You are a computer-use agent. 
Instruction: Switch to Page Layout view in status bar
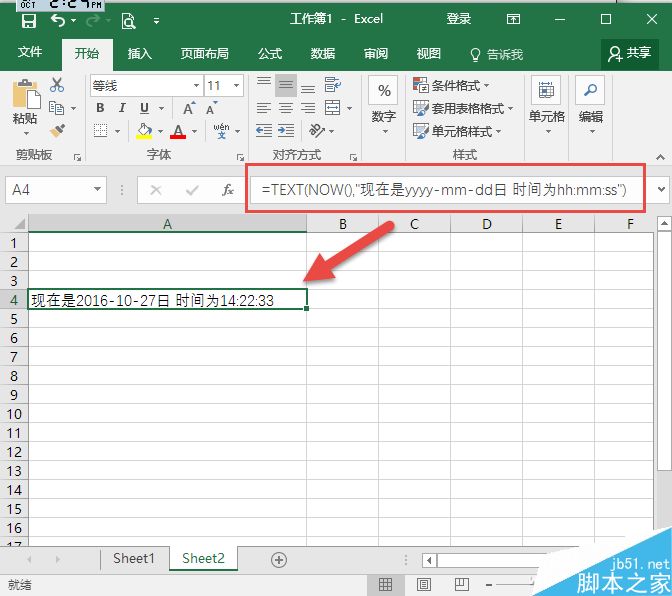pyautogui.click(x=424, y=584)
